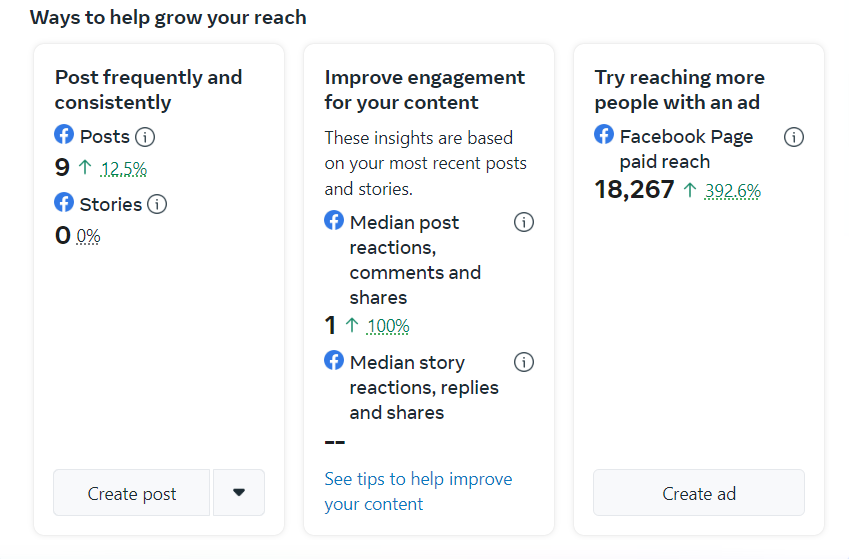Click the 392.6% paid reach change

click(x=732, y=190)
